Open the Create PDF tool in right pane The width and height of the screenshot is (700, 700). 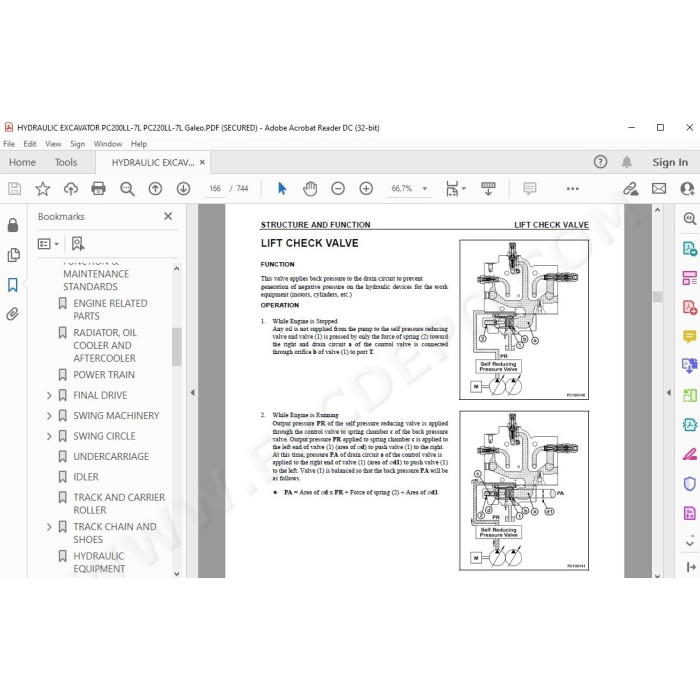(690, 307)
